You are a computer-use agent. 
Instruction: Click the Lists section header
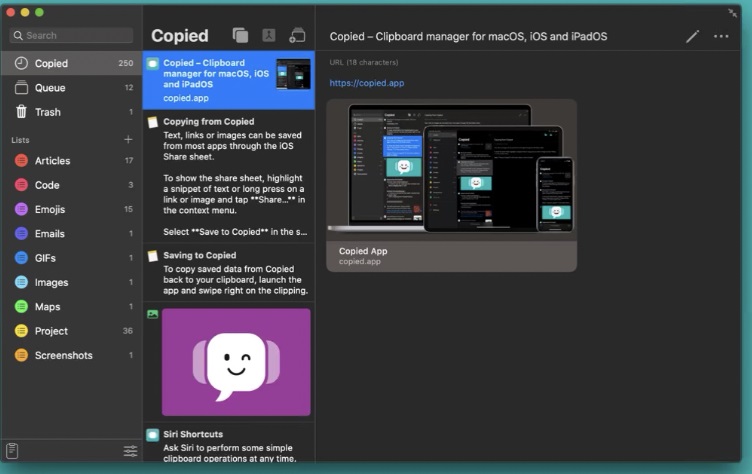point(20,140)
